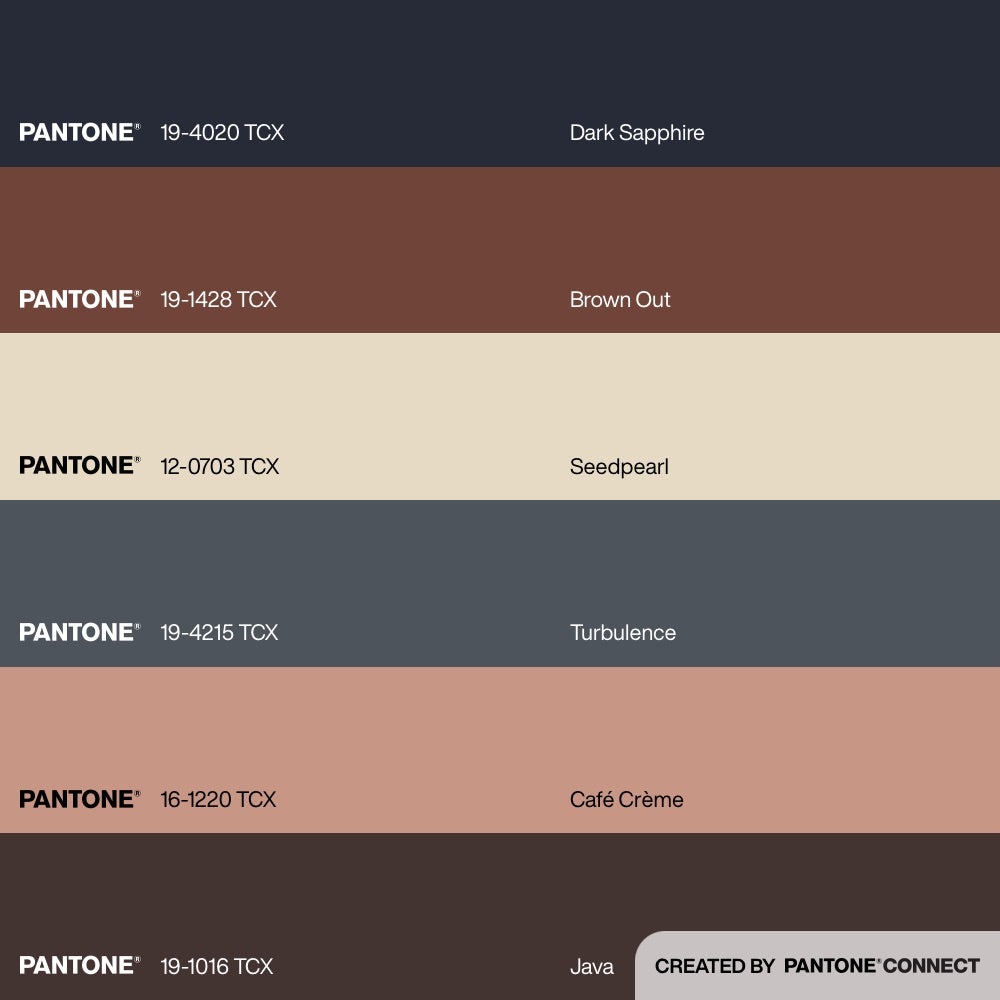This screenshot has width=1000, height=1000.
Task: Click the Turbulence color name
Action: tap(623, 632)
